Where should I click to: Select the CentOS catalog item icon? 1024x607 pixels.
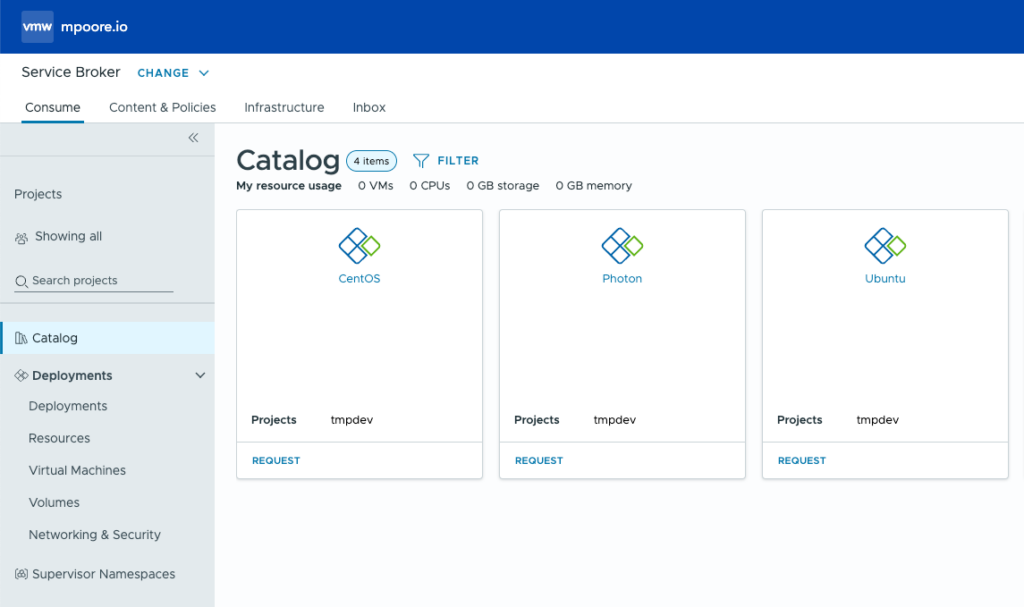click(359, 243)
